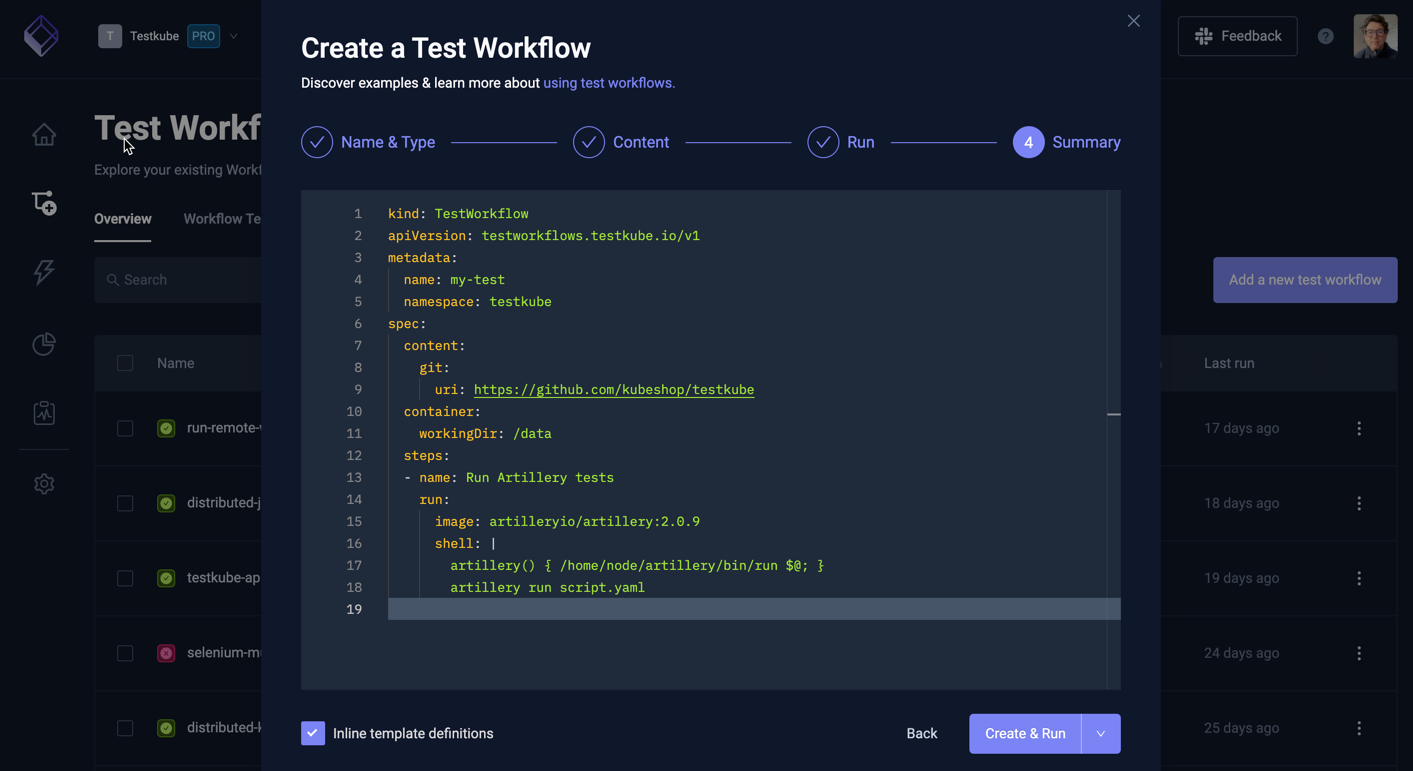Open the Home dashboard sidebar icon
Screen dimensions: 1413x771
click(x=44, y=134)
